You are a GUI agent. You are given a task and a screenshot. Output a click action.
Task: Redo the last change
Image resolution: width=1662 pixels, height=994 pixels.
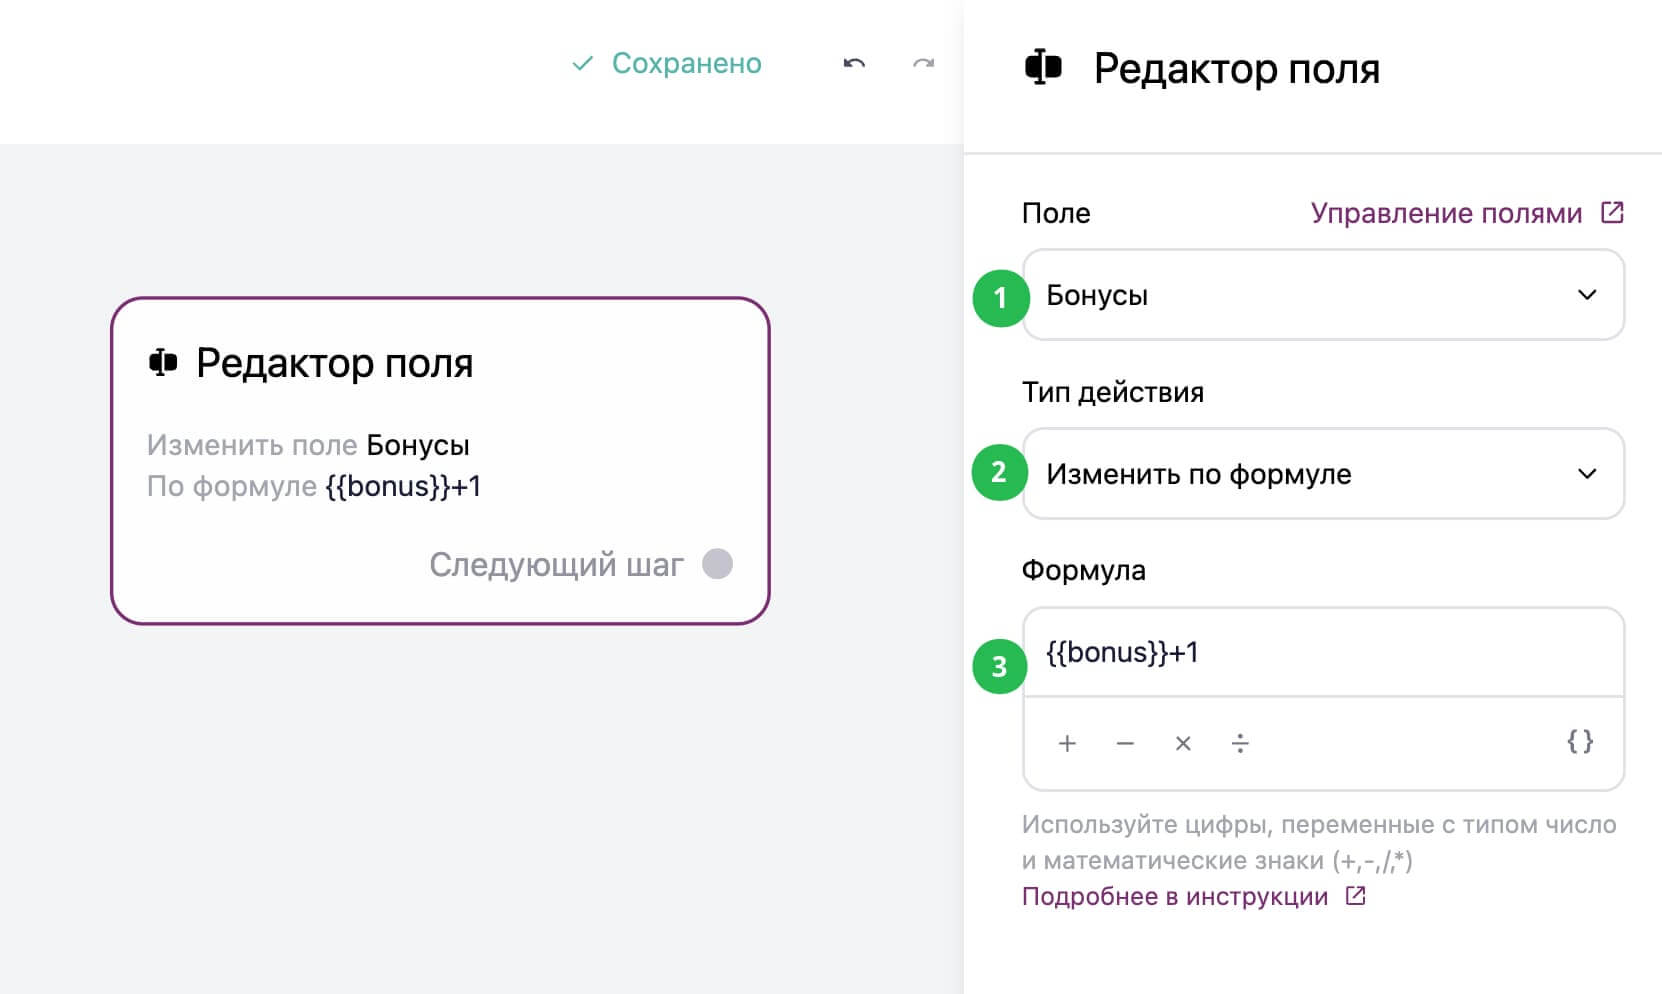pyautogui.click(x=923, y=63)
